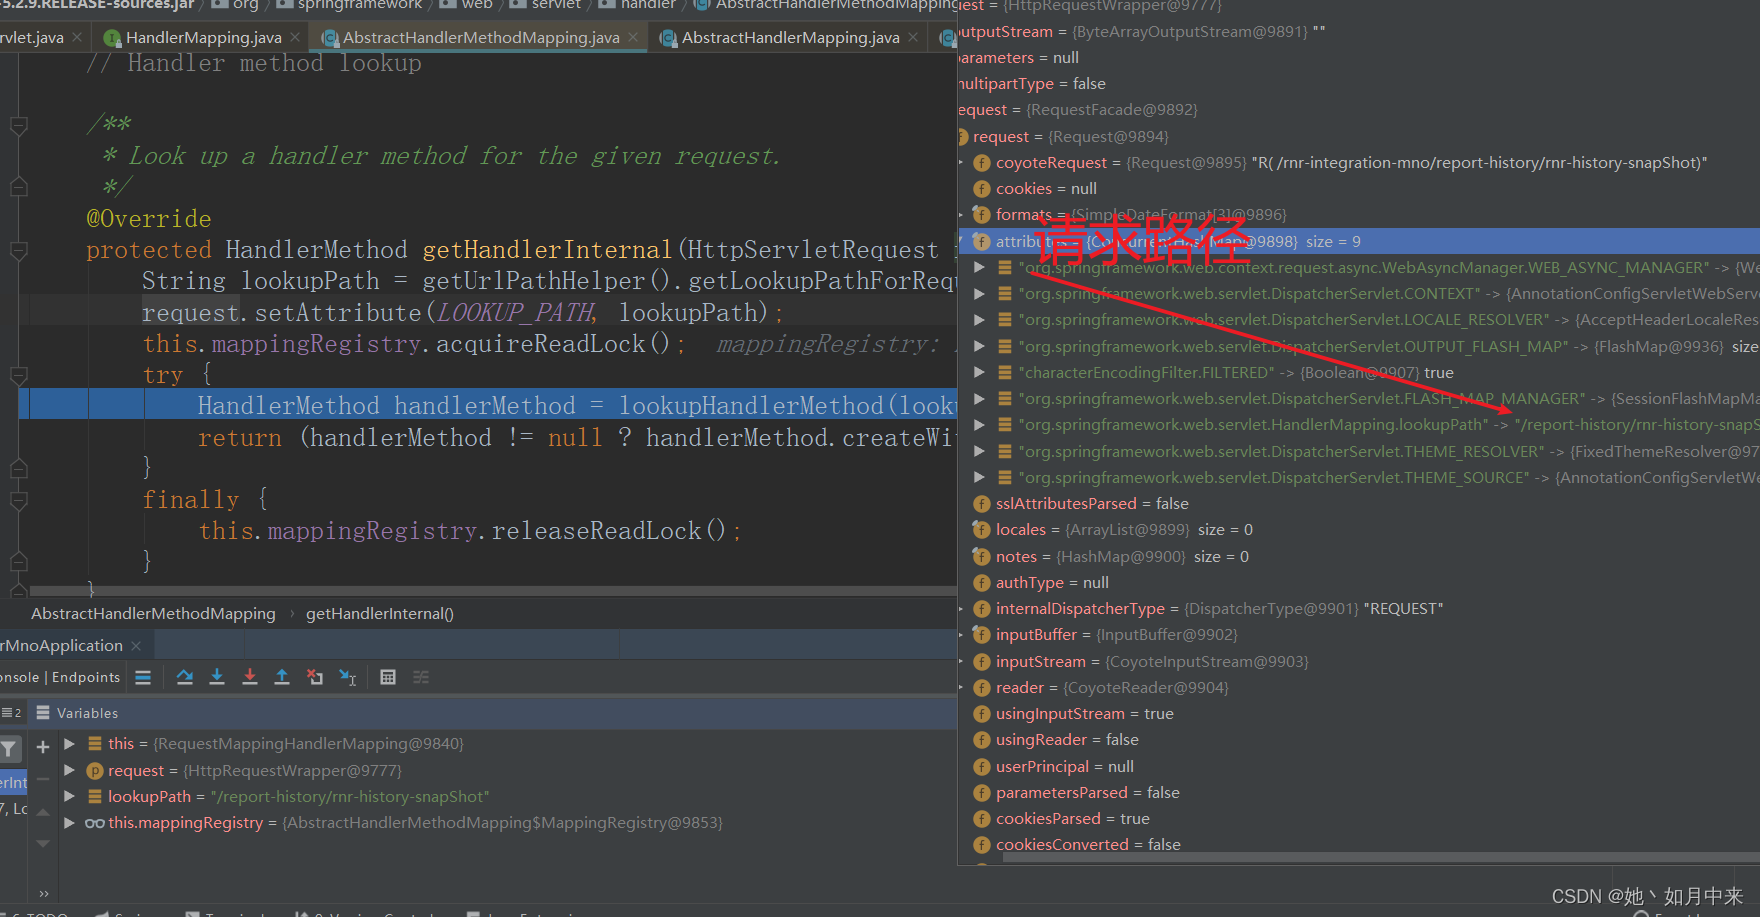Close the AbstractHandlerMapping.java tab
The image size is (1760, 917).
click(x=913, y=37)
